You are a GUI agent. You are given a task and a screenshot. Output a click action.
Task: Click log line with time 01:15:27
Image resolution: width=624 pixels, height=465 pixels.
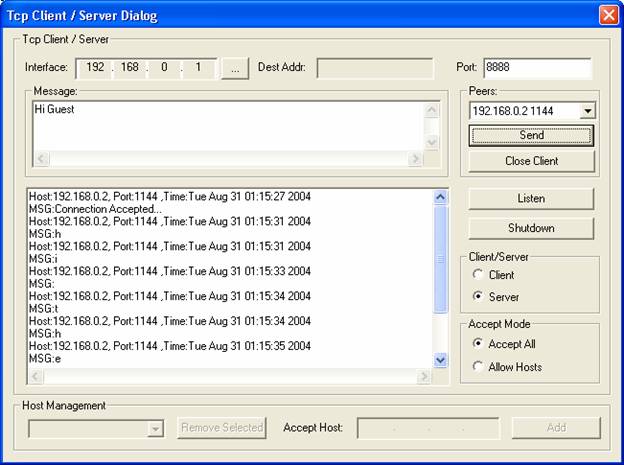click(170, 196)
